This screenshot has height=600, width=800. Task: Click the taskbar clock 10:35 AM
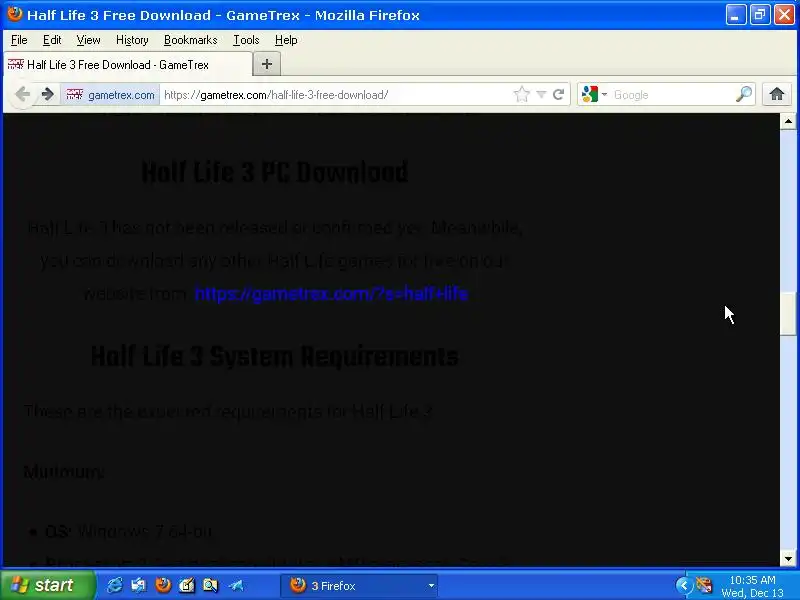click(x=753, y=580)
